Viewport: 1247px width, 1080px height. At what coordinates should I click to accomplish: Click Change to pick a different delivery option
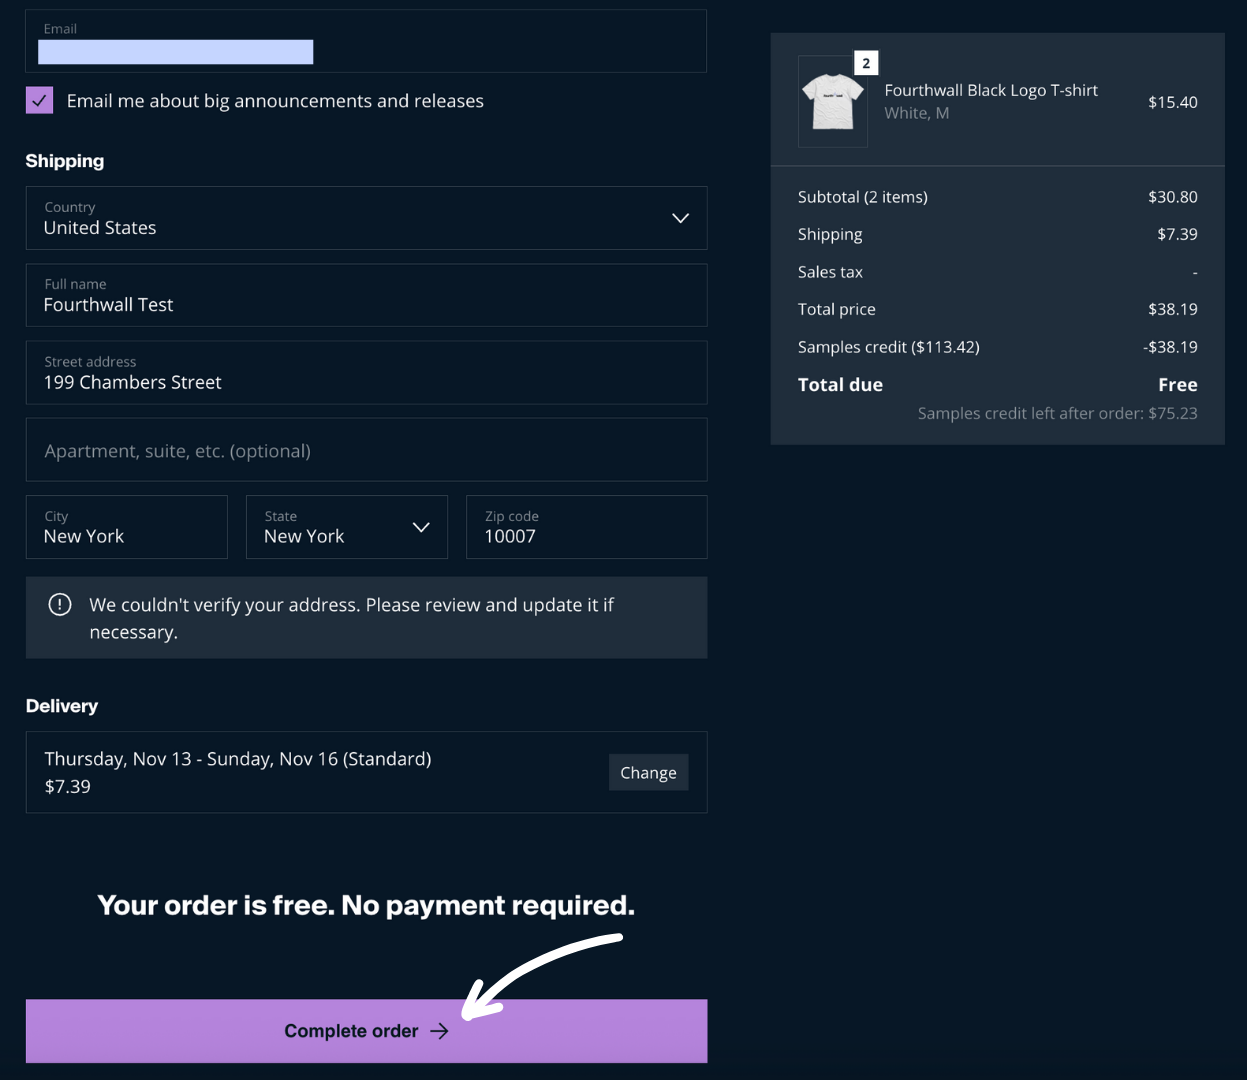(x=648, y=772)
